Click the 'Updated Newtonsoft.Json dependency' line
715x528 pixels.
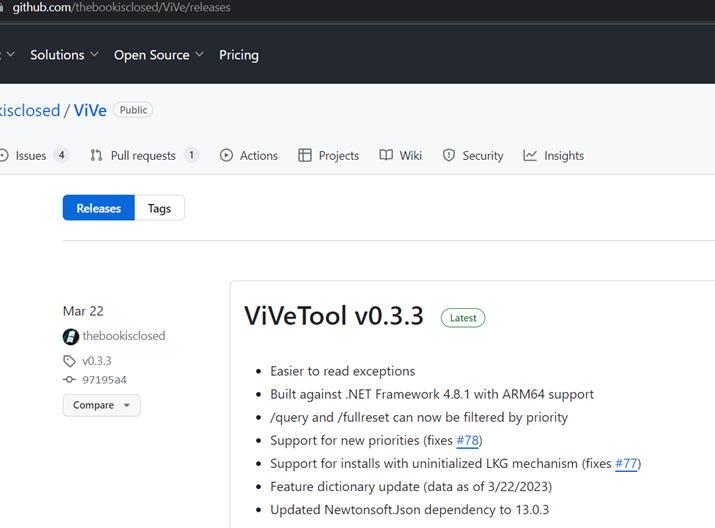tap(409, 510)
